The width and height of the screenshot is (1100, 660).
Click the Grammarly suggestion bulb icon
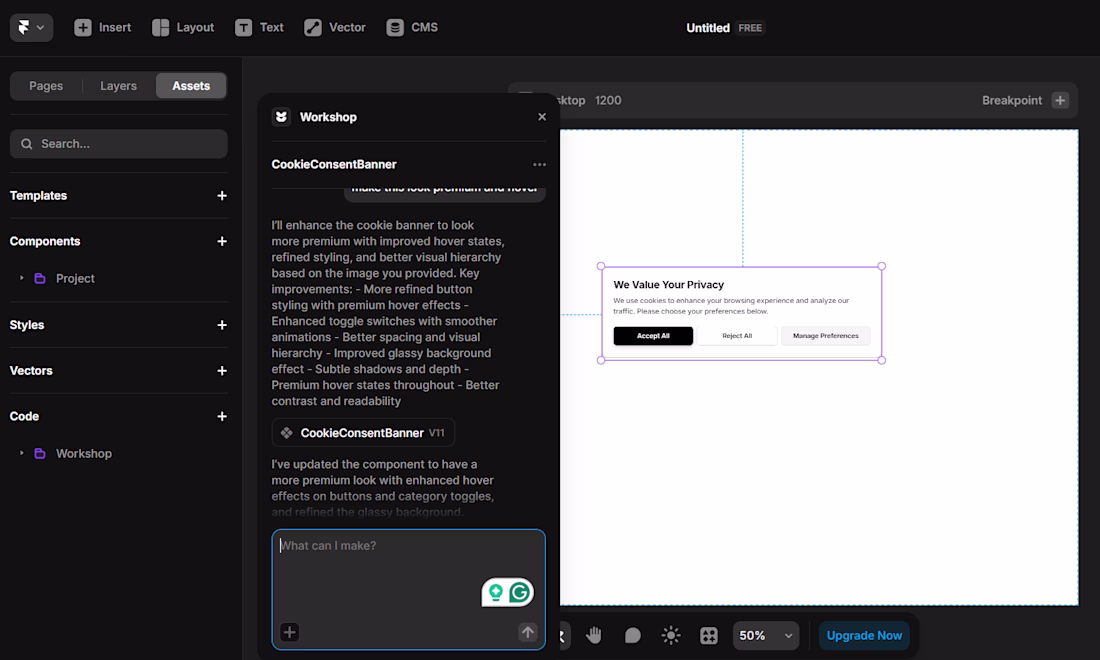point(496,593)
